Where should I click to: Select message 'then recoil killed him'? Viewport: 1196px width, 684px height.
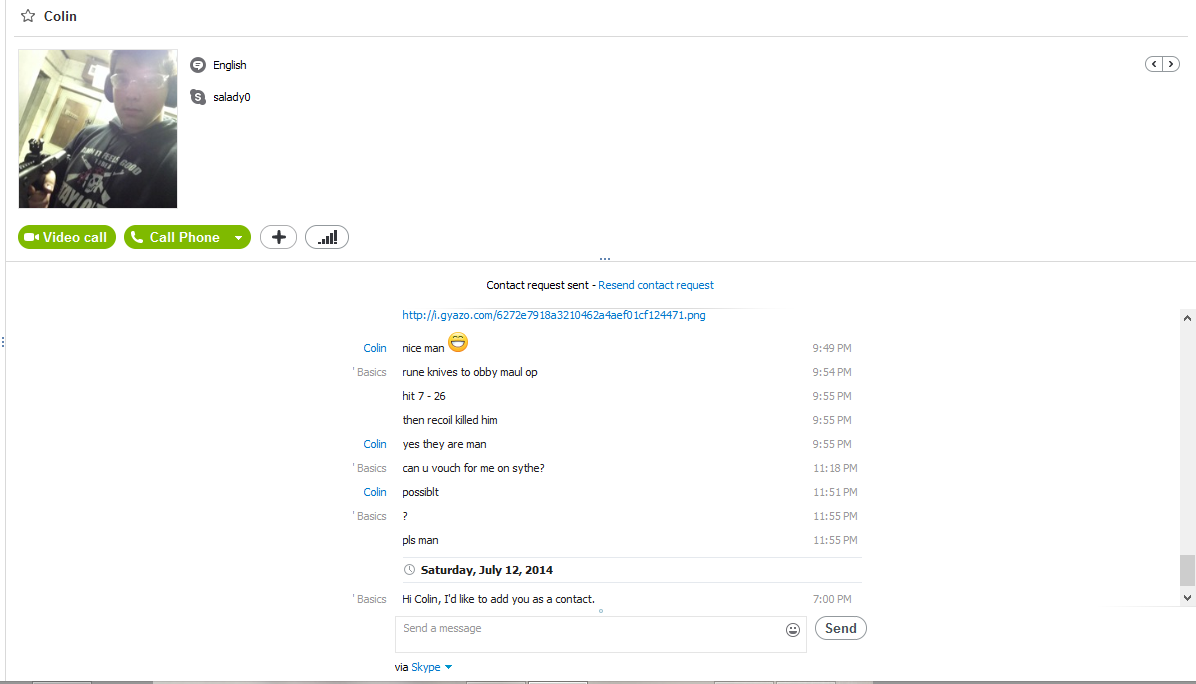tap(450, 420)
